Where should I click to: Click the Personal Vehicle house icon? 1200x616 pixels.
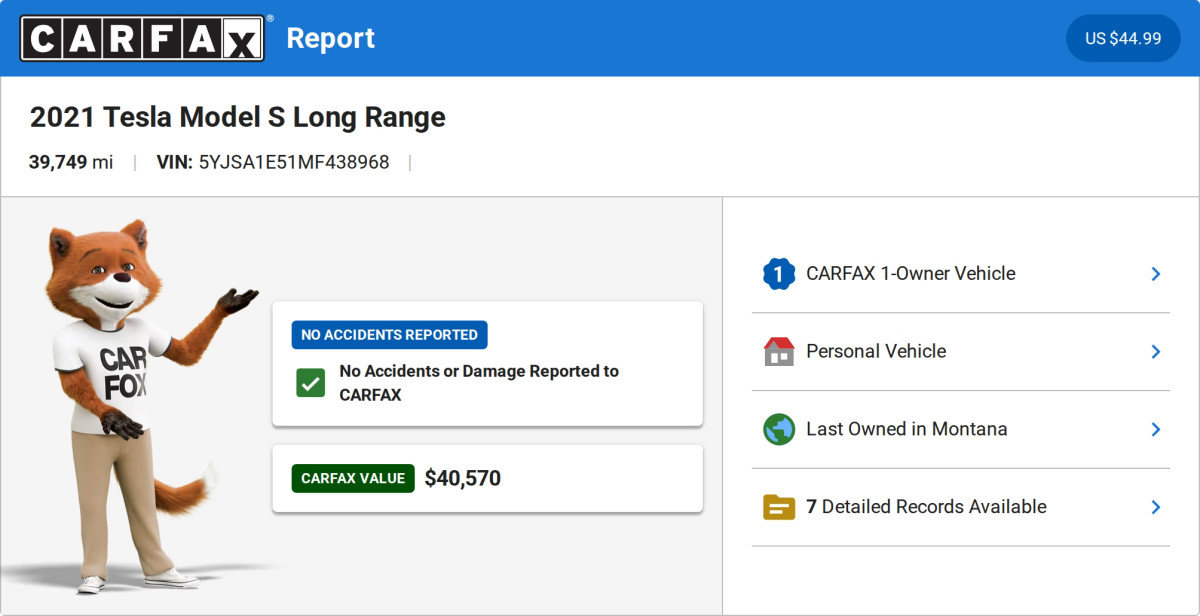pos(778,351)
